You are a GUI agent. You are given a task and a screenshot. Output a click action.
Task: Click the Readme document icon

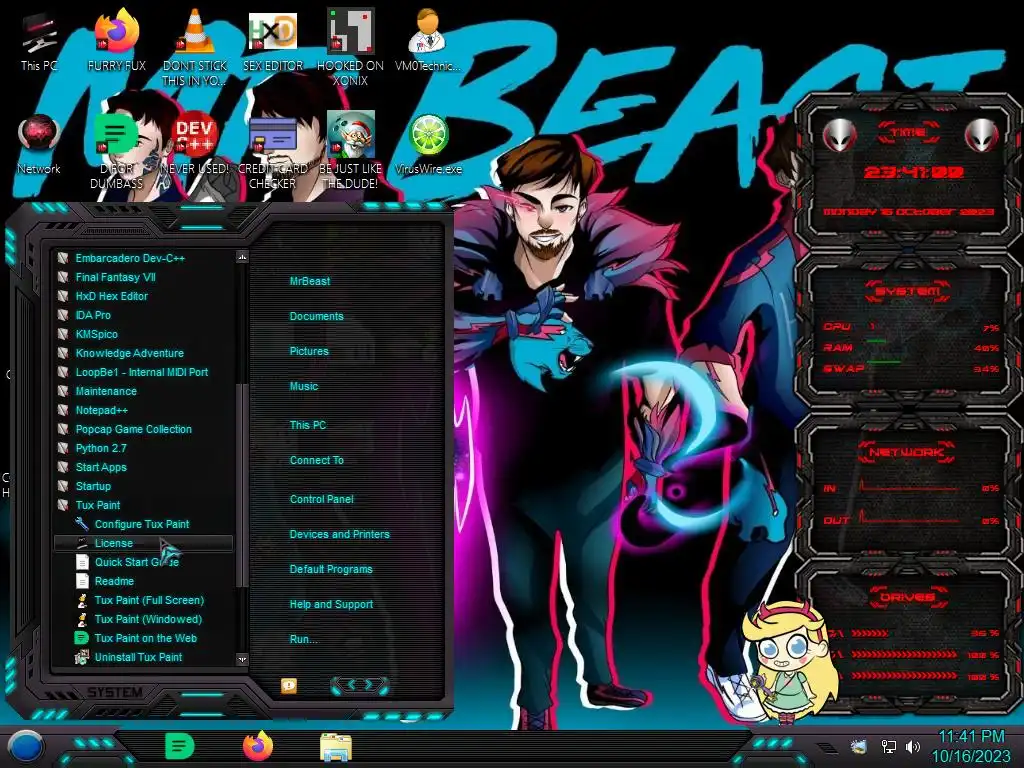82,581
